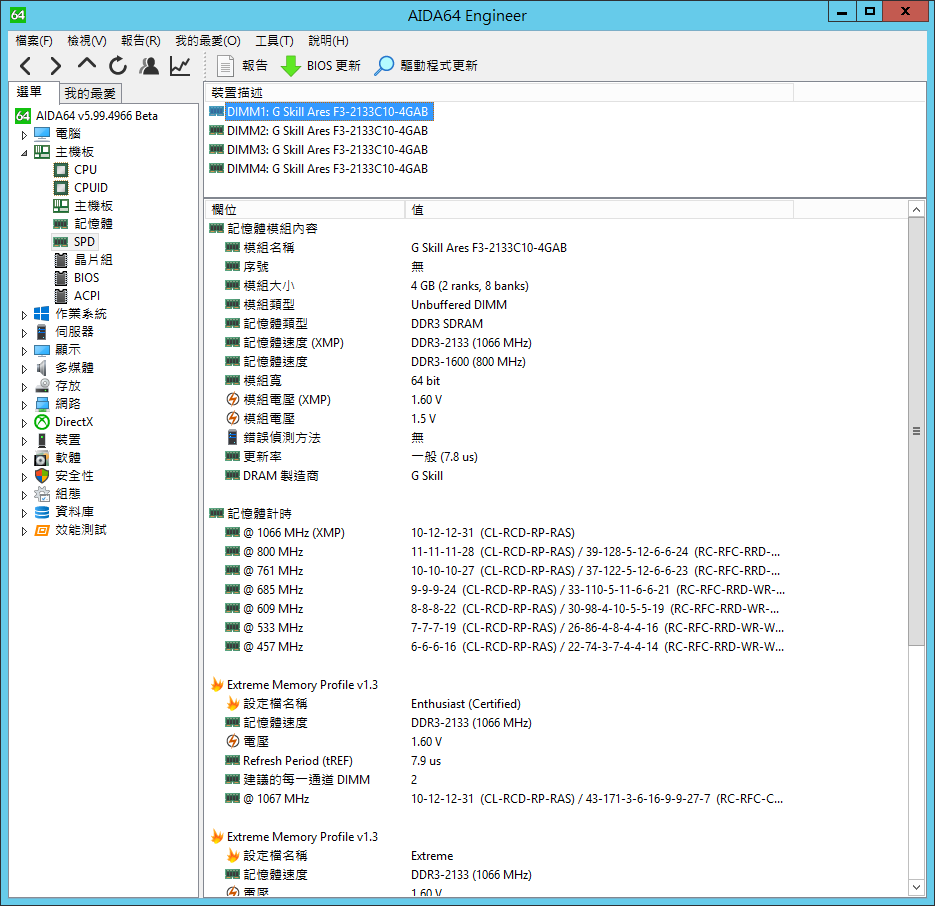Click the security shield icon beside 安全性
935x906 pixels.
coord(42,476)
